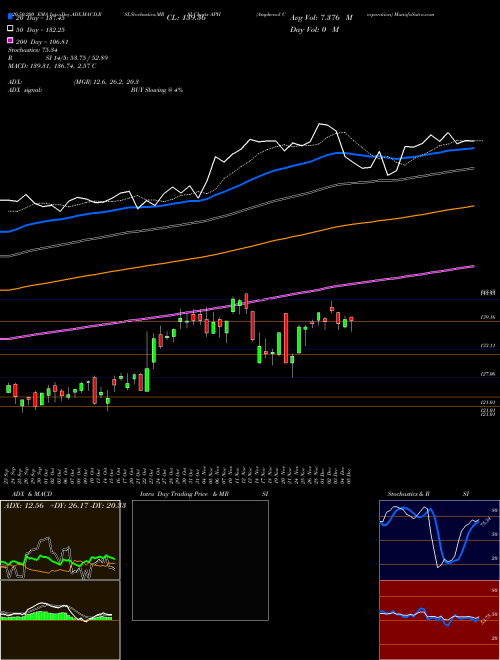The width and height of the screenshot is (500, 660).
Task: Click the 'Stochastics & R' panel heading
Action: tap(409, 494)
